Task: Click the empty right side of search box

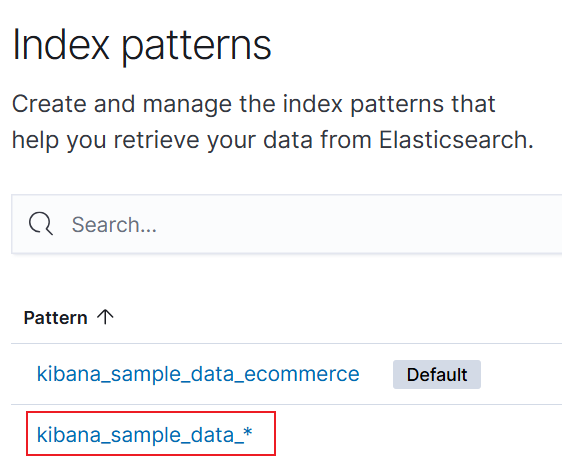Action: coord(394,224)
